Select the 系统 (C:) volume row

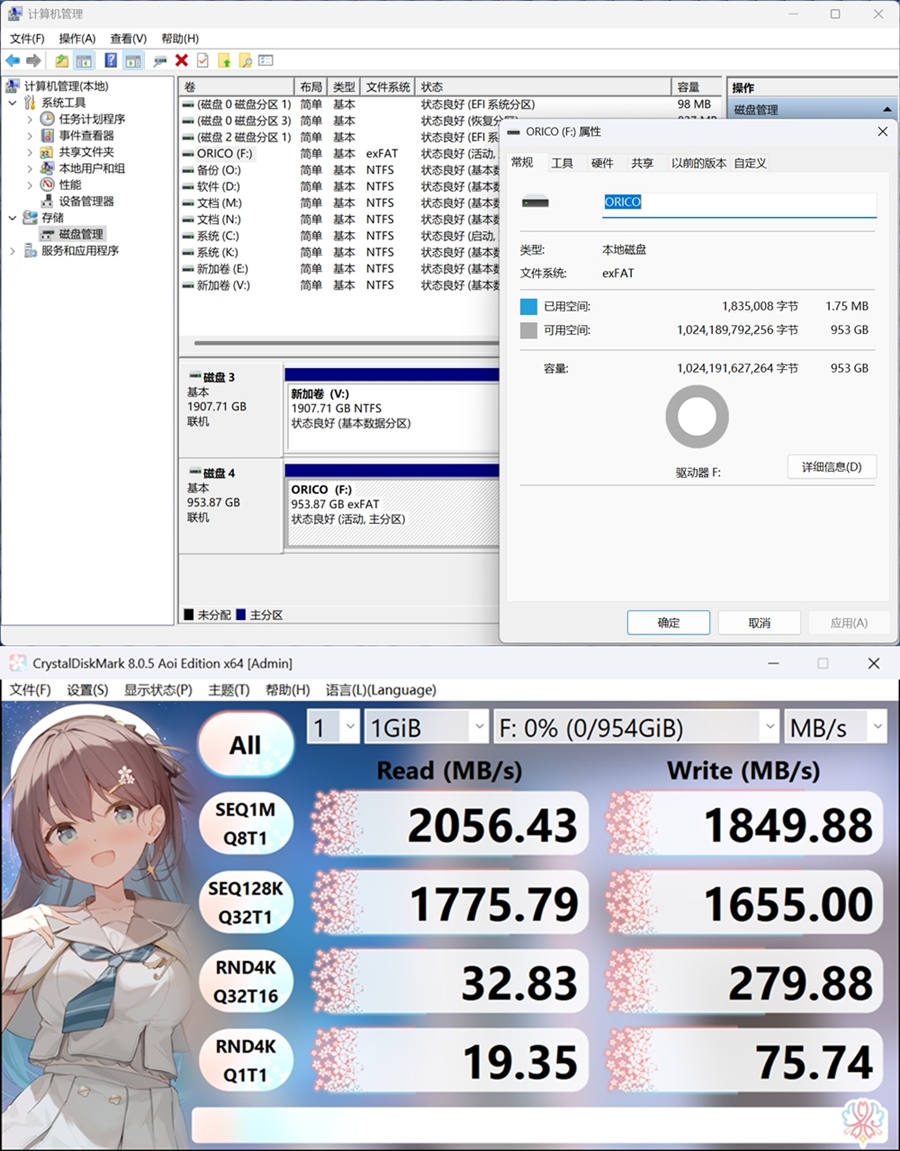tap(340, 236)
